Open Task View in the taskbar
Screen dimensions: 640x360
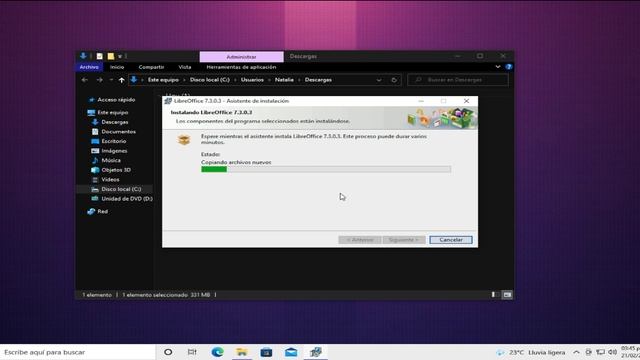coord(192,352)
